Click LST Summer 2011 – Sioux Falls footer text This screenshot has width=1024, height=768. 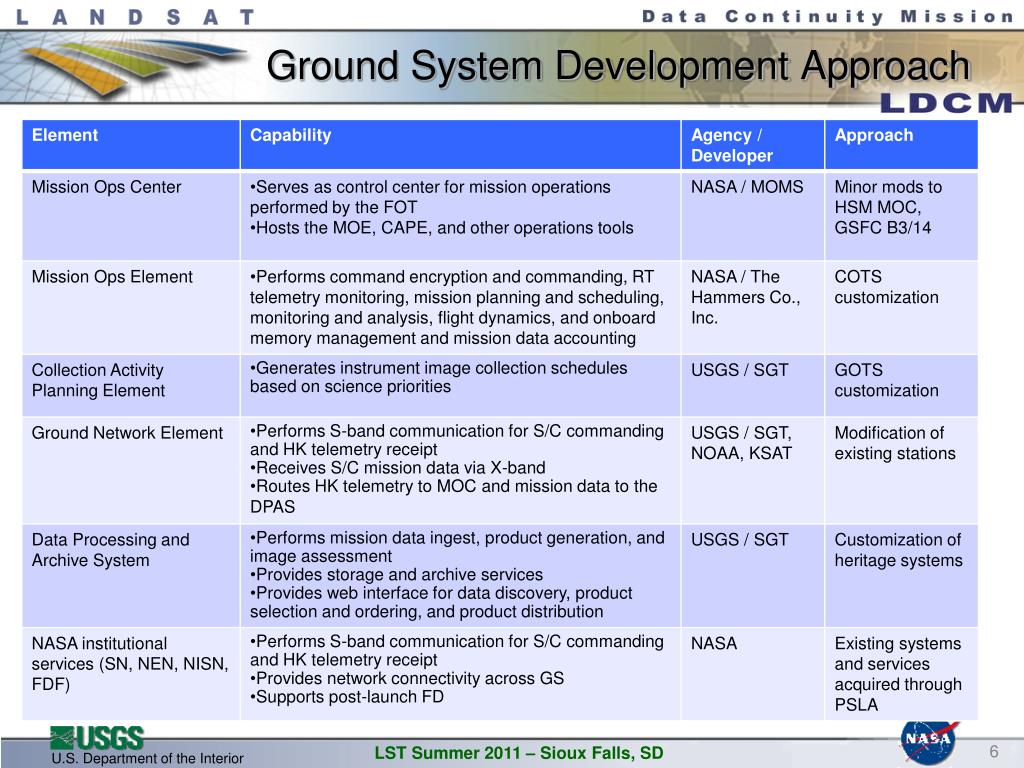(x=519, y=753)
